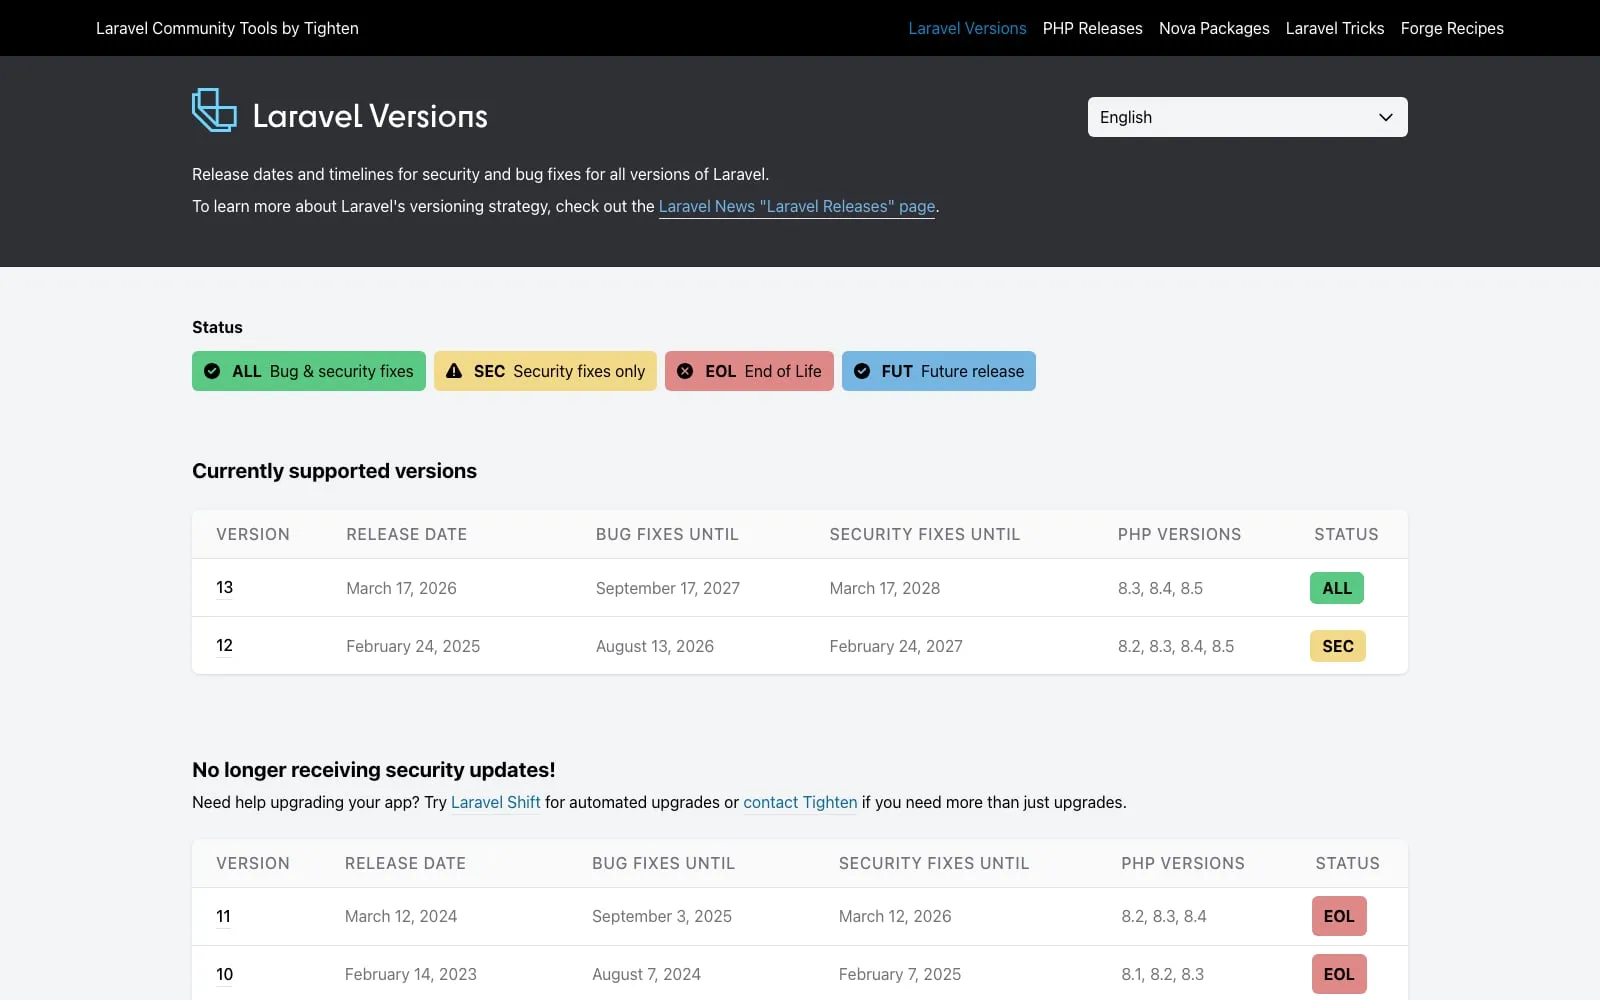Click RELEASE DATE header in unsupported table
The image size is (1600, 1000).
pyautogui.click(x=405, y=863)
